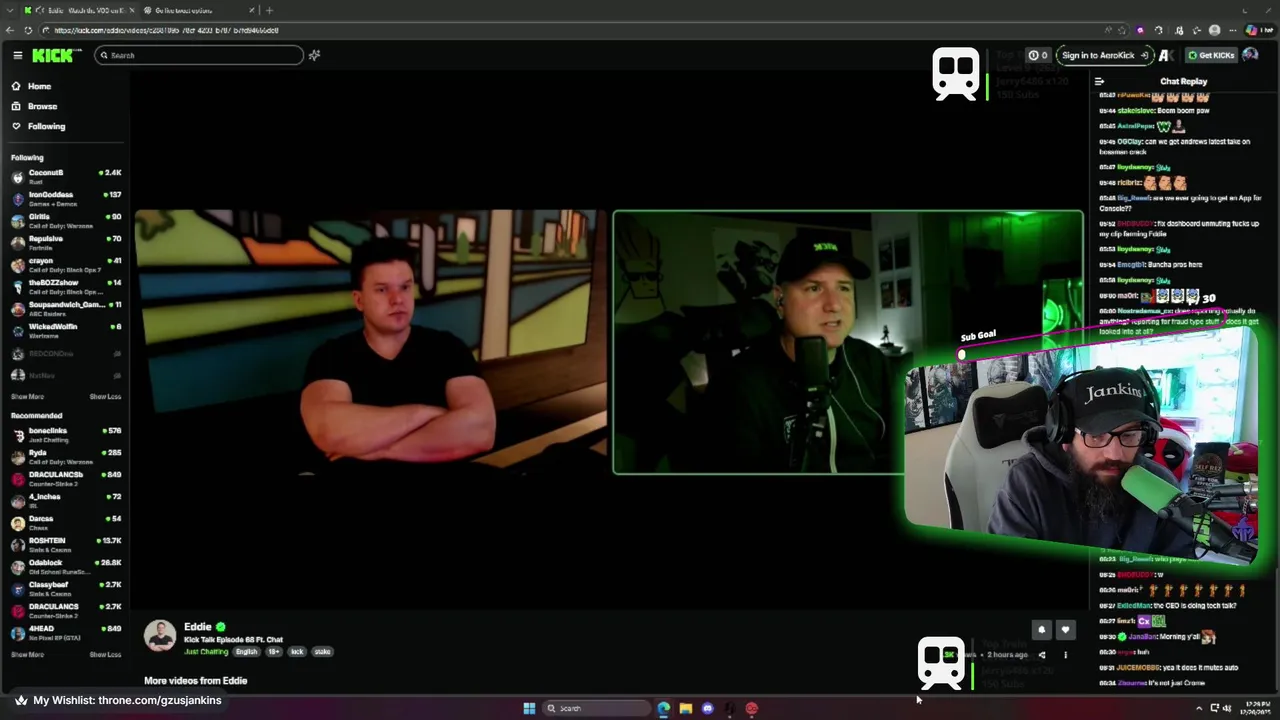Click share icon below video

pyautogui.click(x=1041, y=655)
